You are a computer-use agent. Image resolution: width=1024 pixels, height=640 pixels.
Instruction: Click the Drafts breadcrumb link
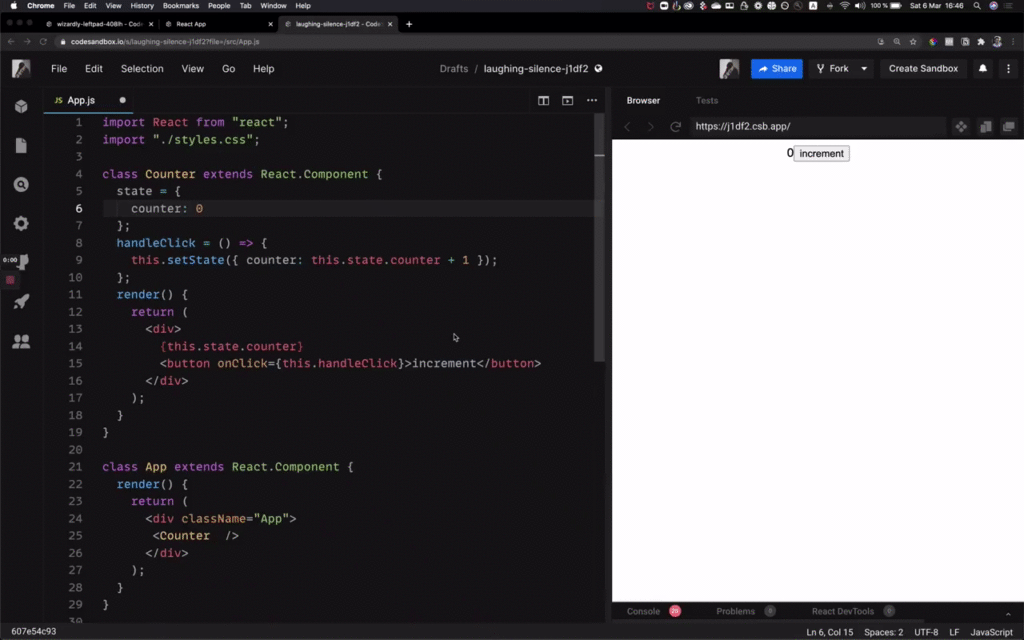tap(454, 69)
